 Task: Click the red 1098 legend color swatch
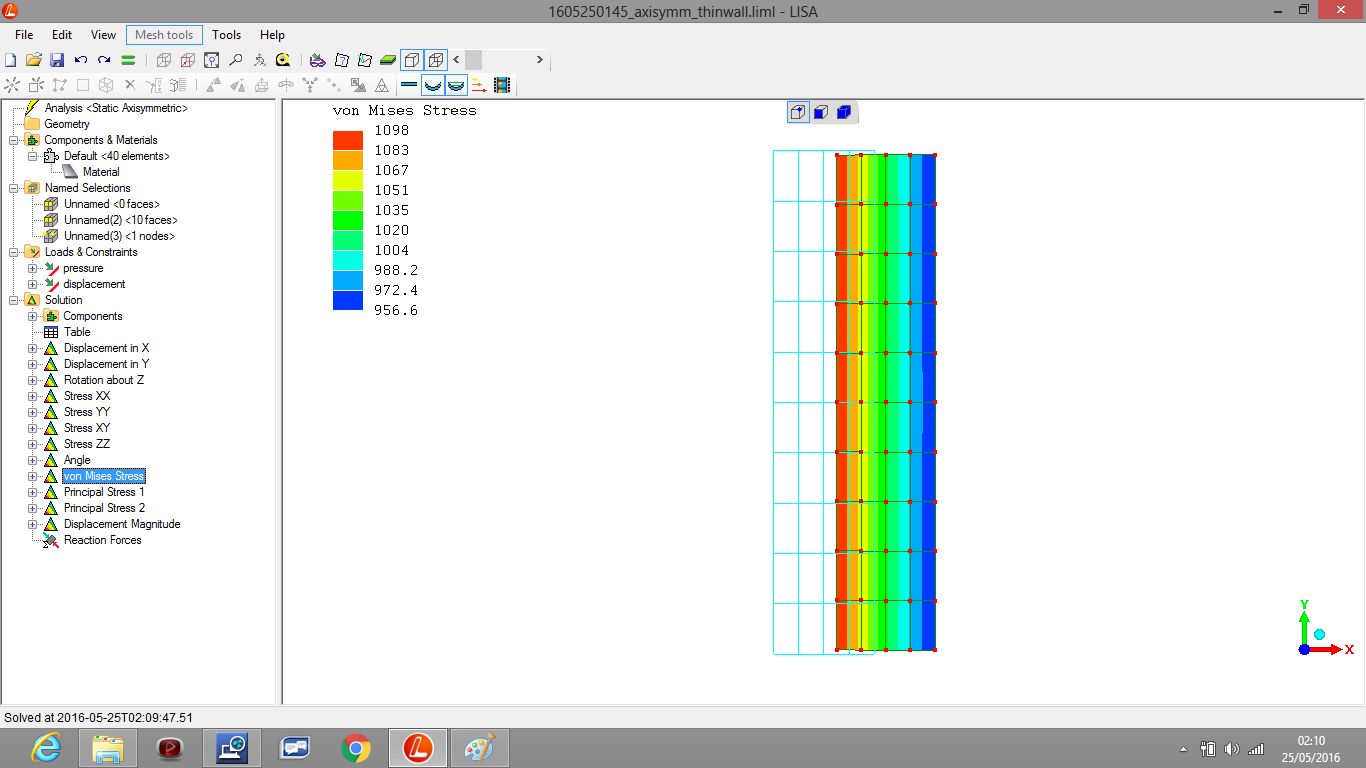coord(348,140)
